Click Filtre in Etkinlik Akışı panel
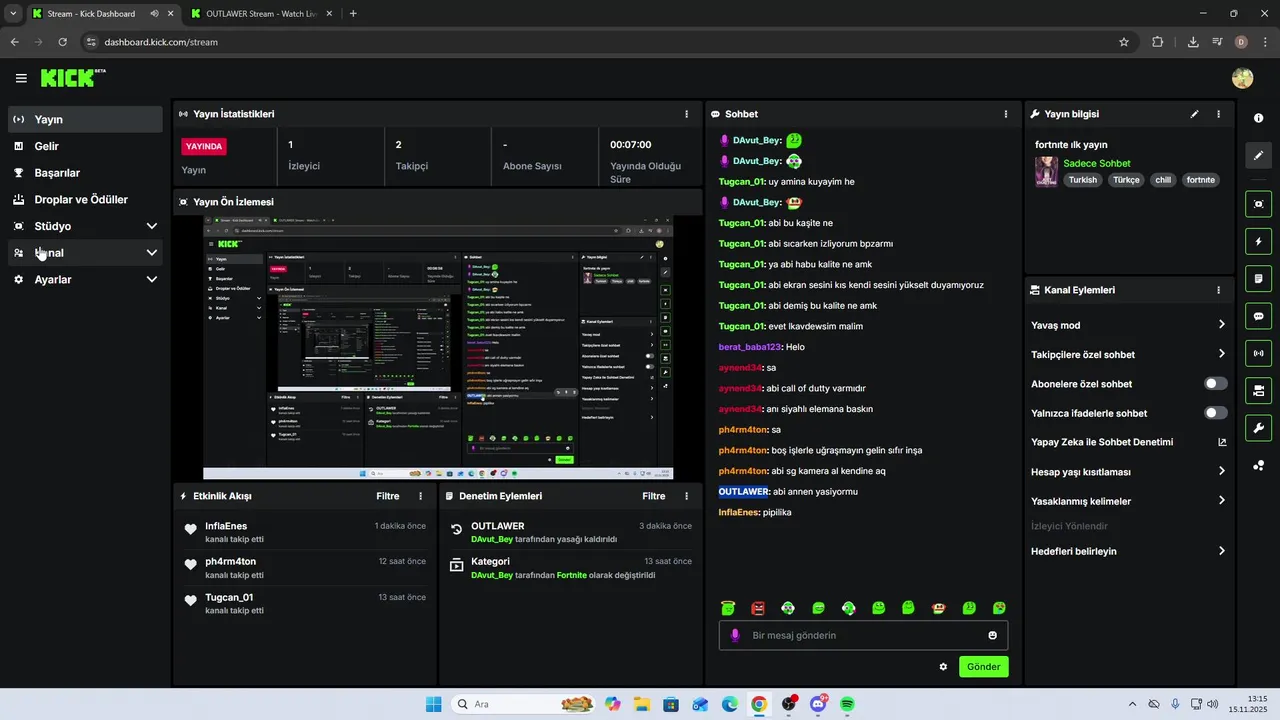The height and width of the screenshot is (720, 1280). (388, 496)
